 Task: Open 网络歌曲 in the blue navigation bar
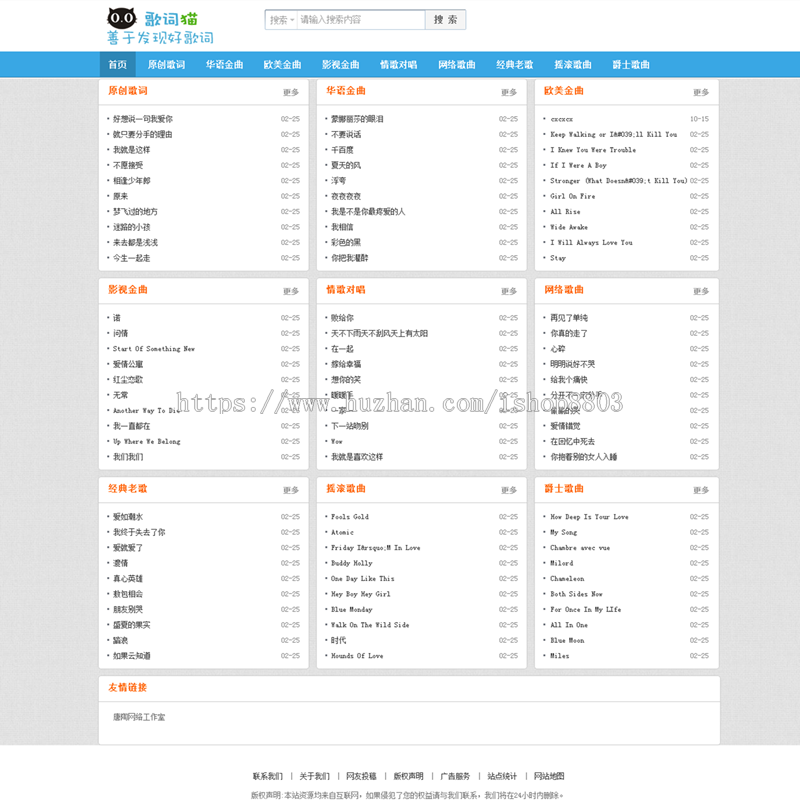click(457, 65)
